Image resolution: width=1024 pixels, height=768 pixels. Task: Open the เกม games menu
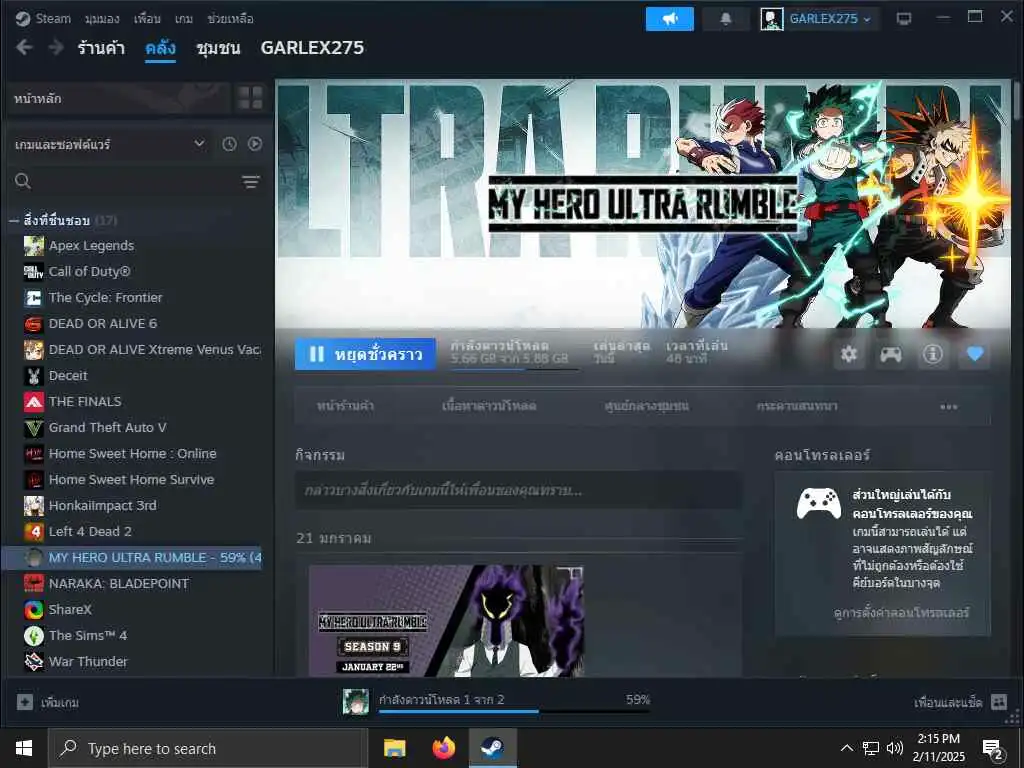[x=184, y=19]
